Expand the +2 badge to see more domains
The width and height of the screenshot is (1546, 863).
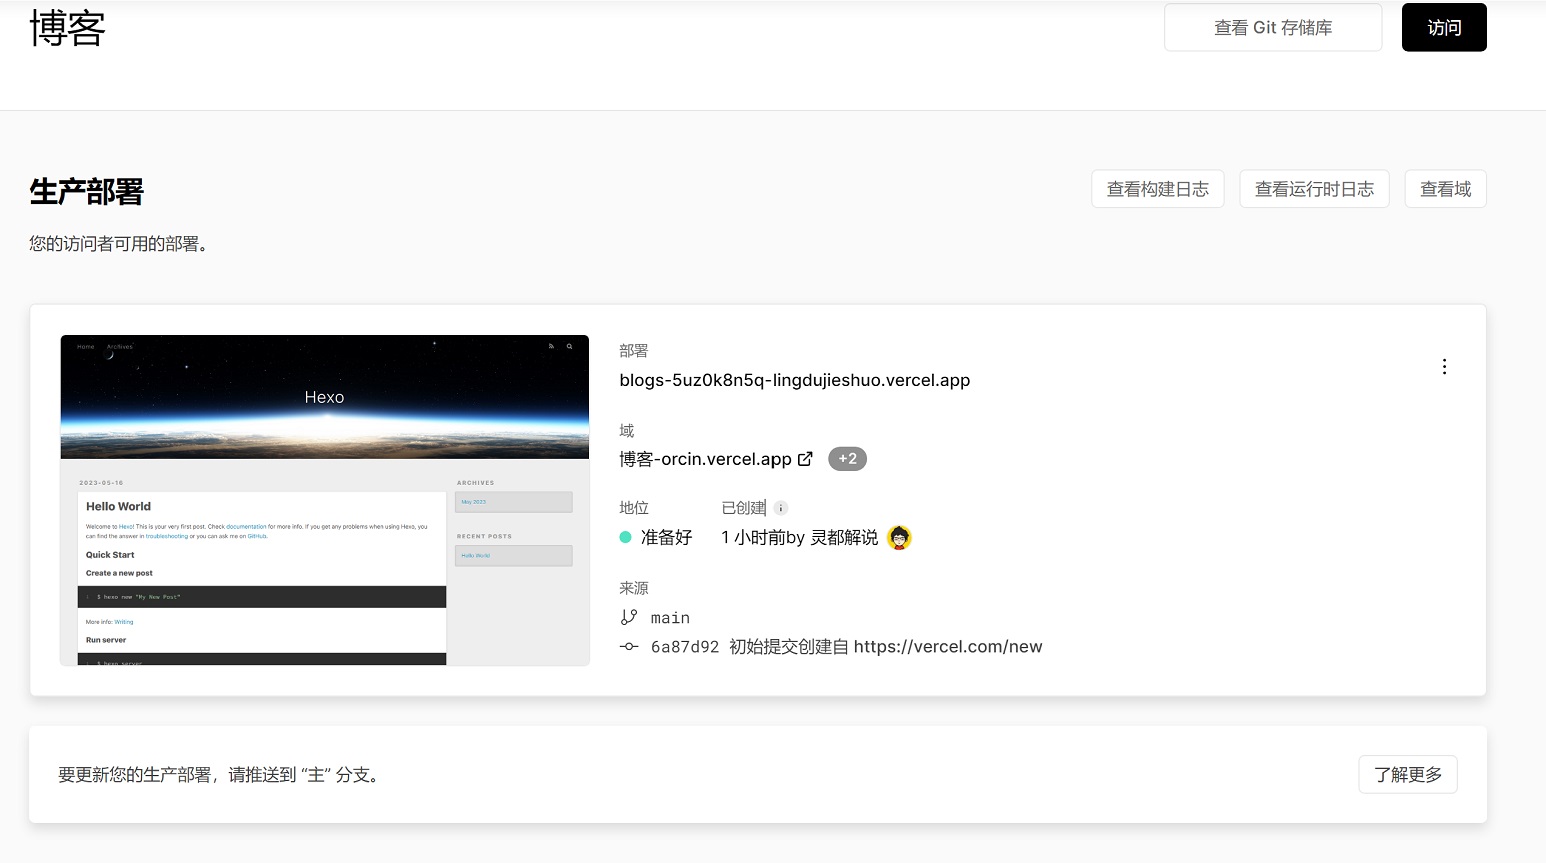[x=847, y=458]
